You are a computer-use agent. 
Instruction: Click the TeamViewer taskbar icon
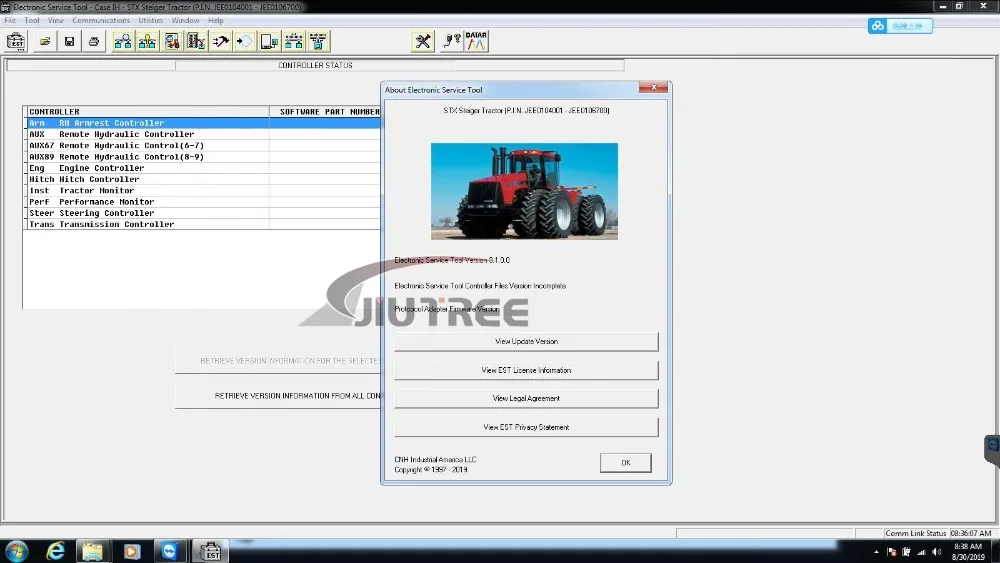(x=169, y=551)
